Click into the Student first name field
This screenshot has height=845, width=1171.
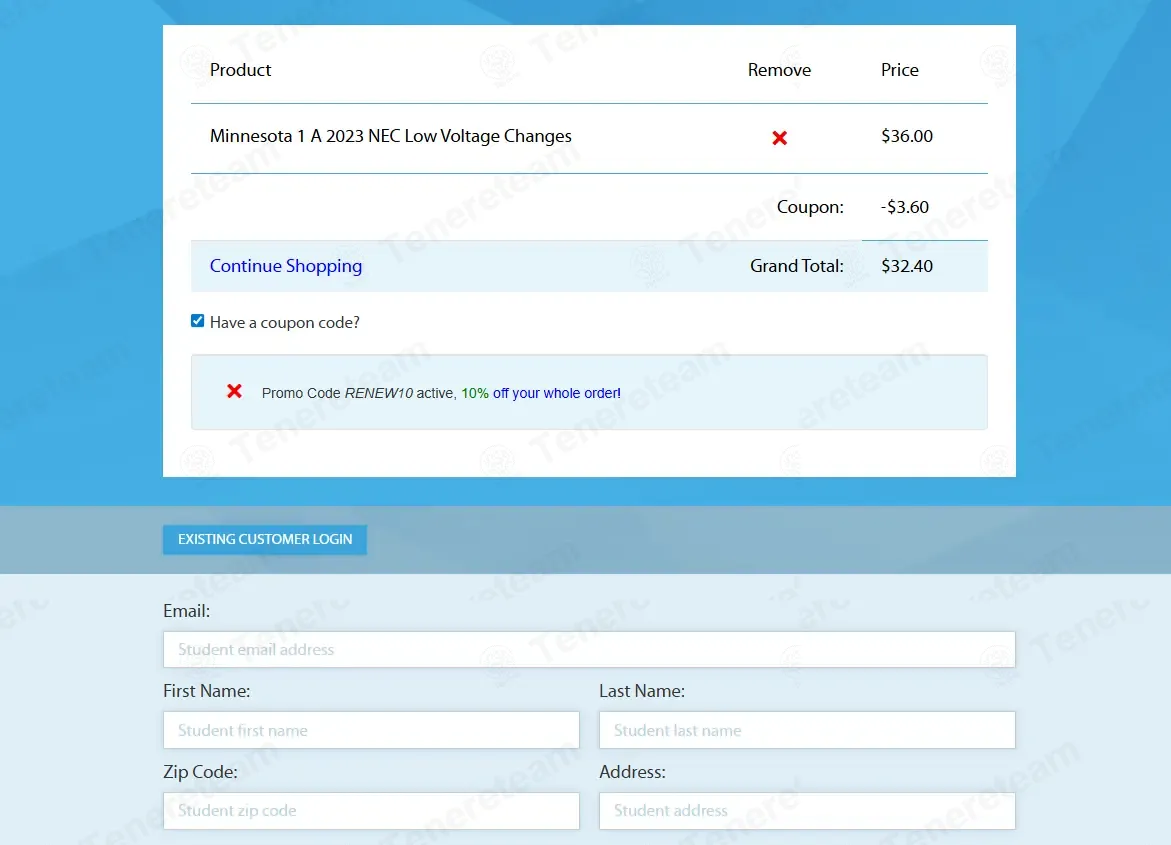pyautogui.click(x=371, y=730)
